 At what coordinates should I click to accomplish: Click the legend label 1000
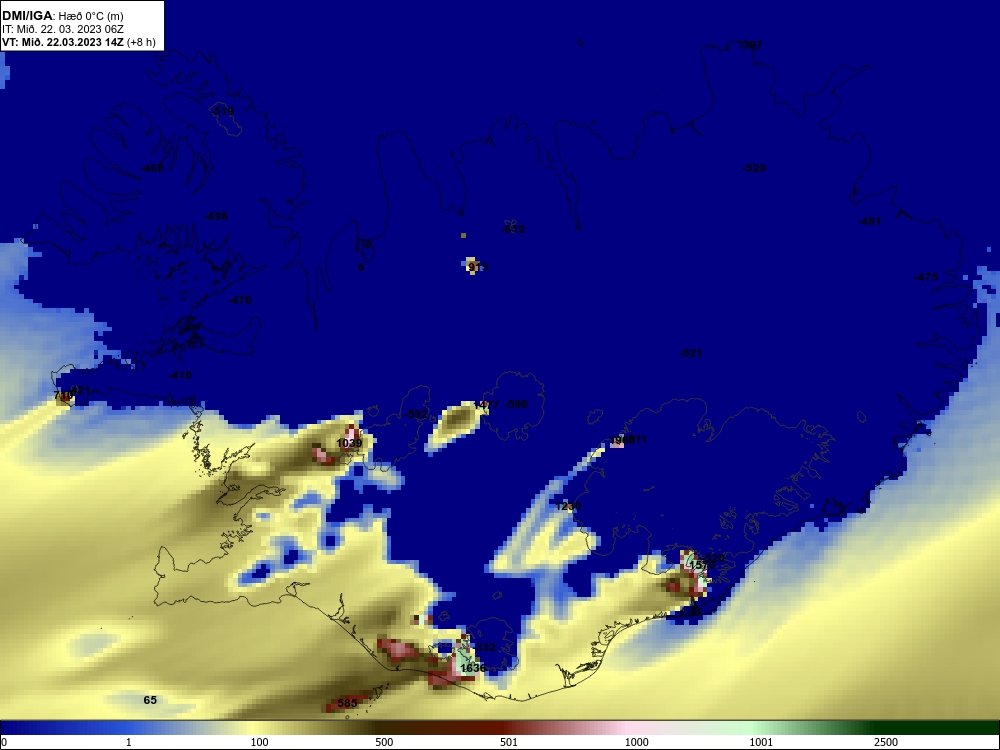636,742
